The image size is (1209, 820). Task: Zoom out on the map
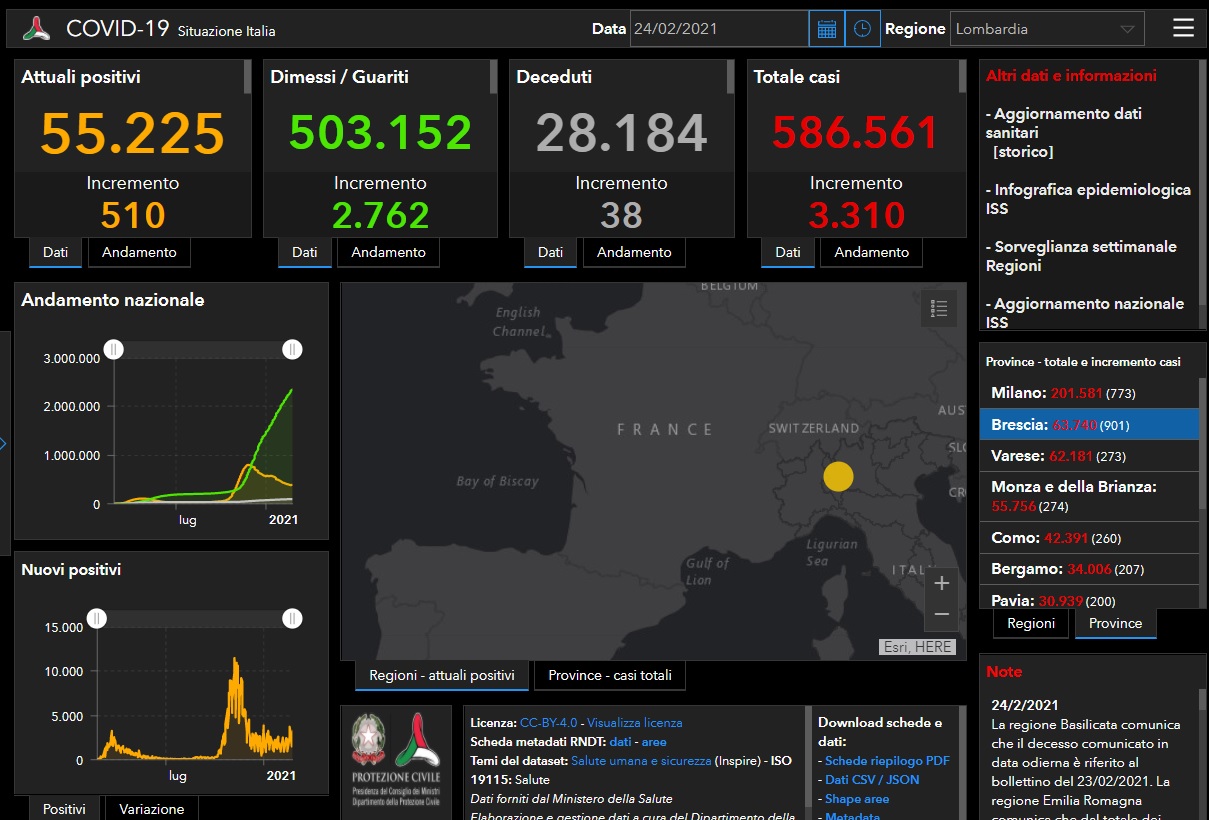(x=941, y=614)
